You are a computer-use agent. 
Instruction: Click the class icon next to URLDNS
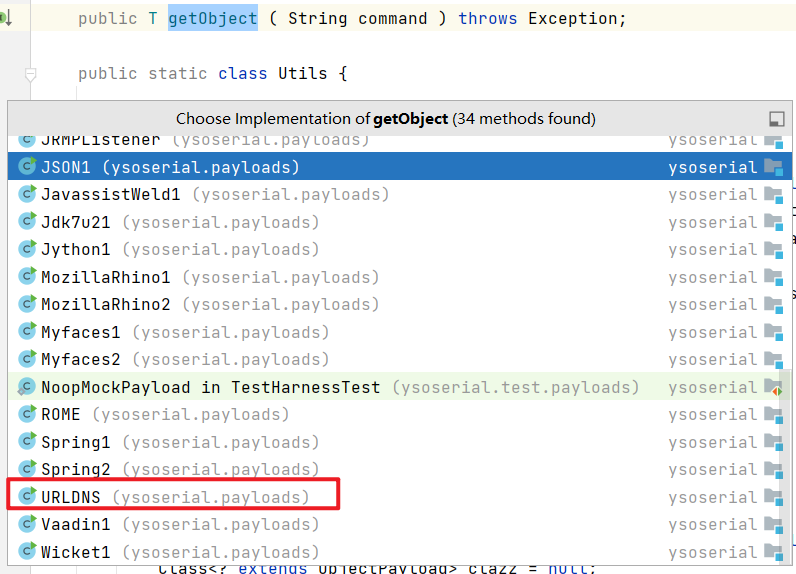coord(27,496)
